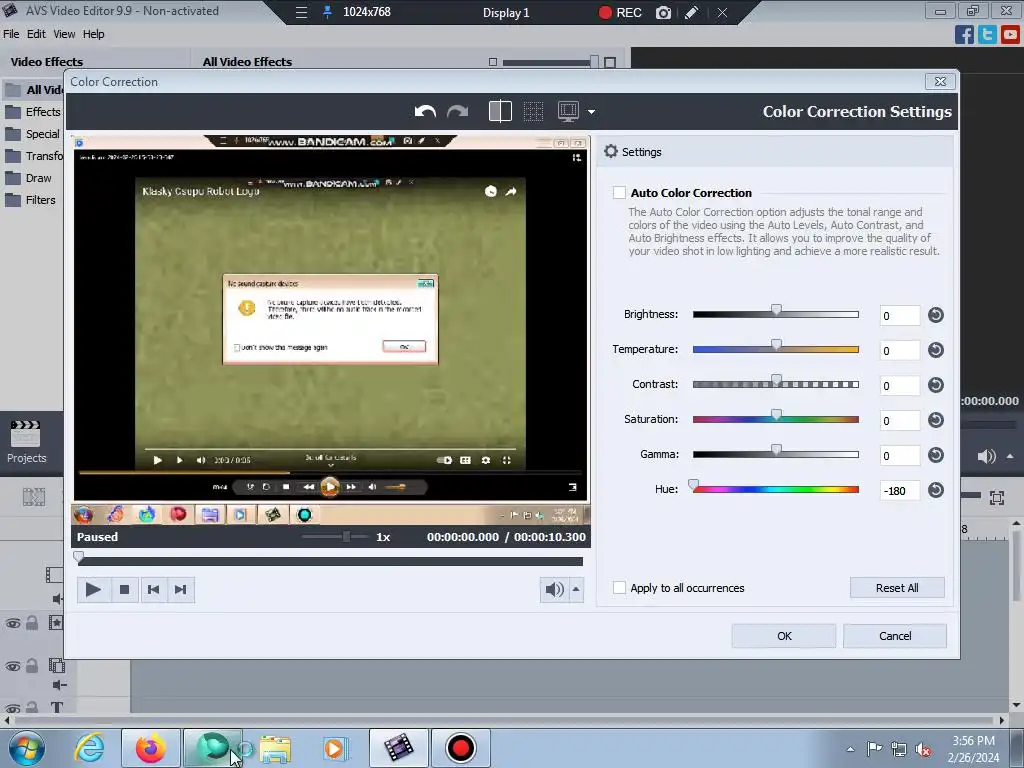1024x768 pixels.
Task: Open the Projects panel
Action: point(26,443)
